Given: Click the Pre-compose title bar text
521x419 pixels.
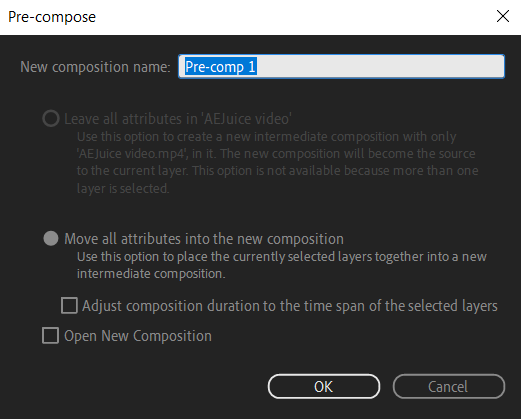Looking at the screenshot, I should (52, 17).
